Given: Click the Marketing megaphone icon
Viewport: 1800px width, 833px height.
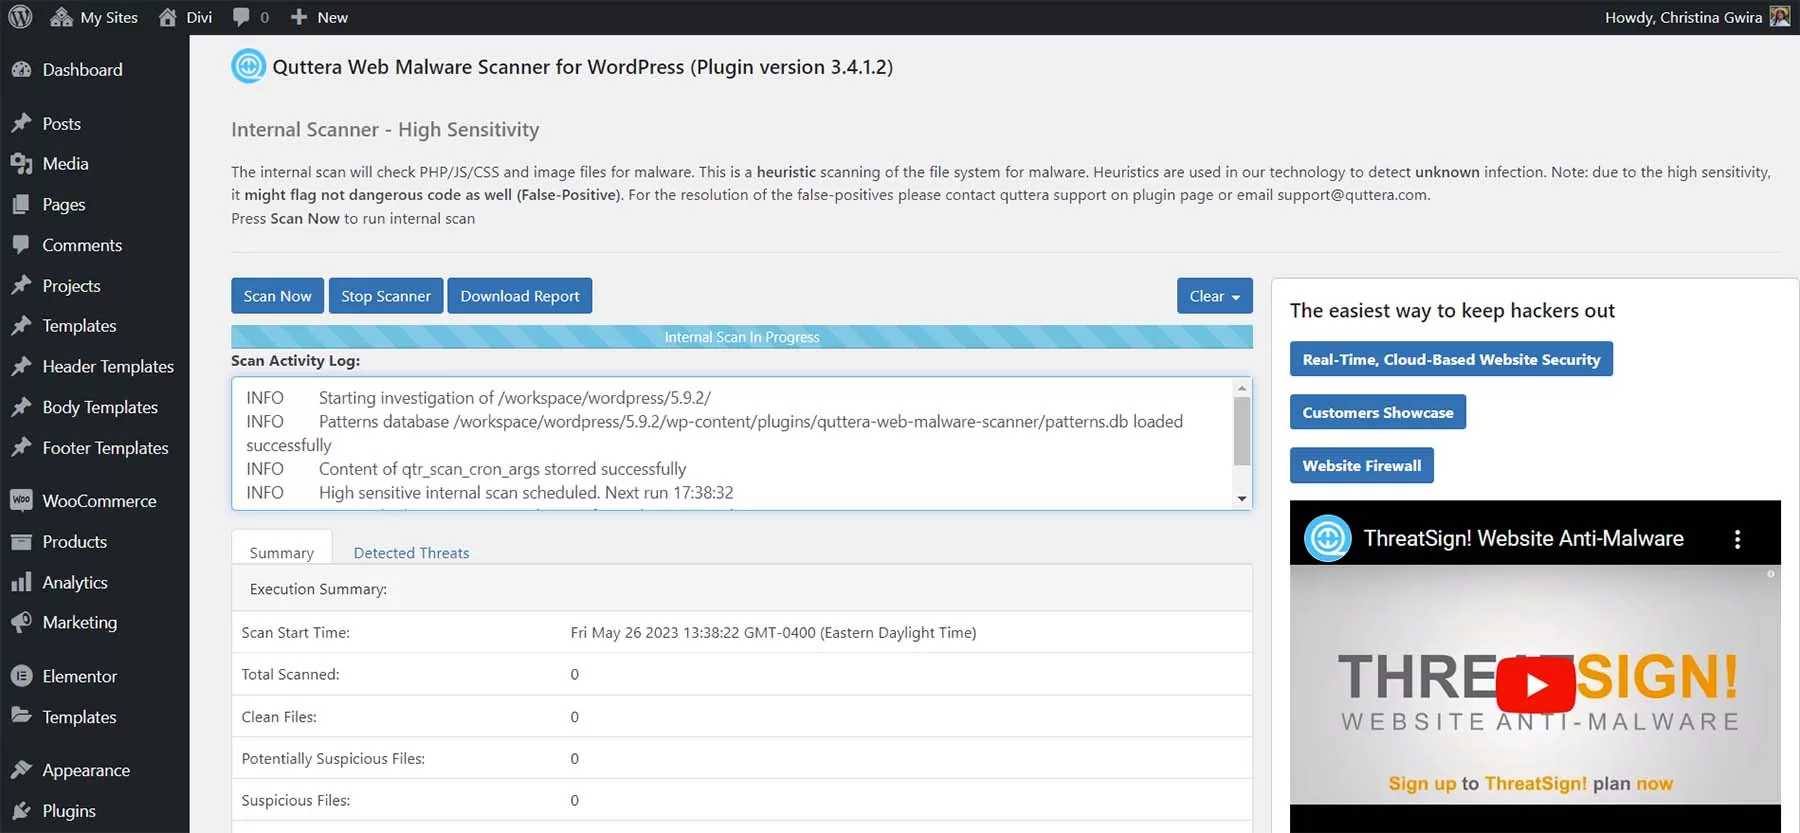Looking at the screenshot, I should click(x=21, y=622).
